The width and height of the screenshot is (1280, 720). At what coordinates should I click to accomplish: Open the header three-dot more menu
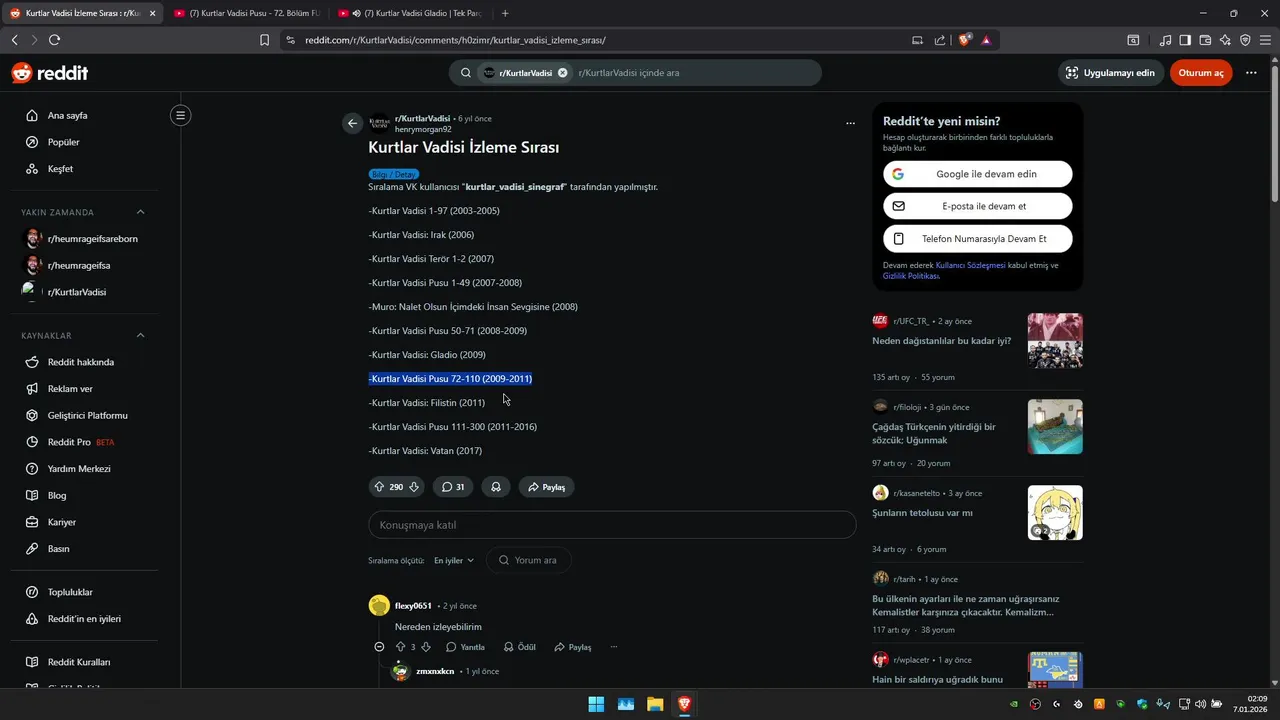(x=1251, y=73)
